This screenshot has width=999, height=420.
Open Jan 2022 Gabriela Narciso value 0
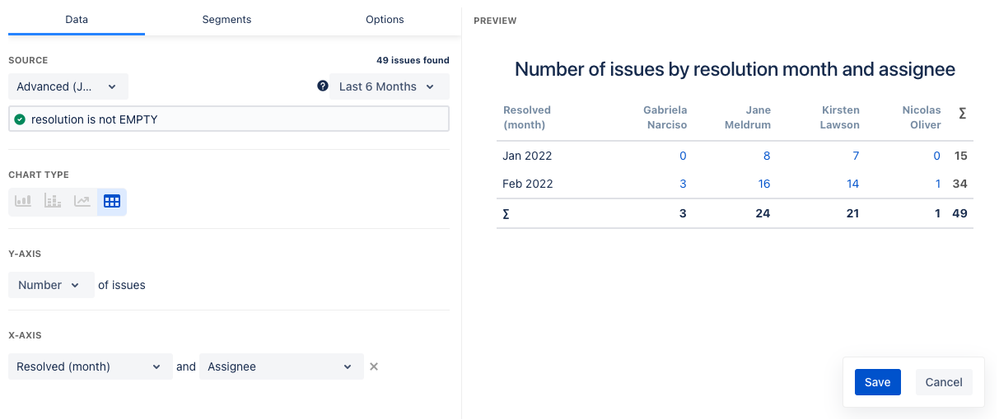pyautogui.click(x=683, y=156)
